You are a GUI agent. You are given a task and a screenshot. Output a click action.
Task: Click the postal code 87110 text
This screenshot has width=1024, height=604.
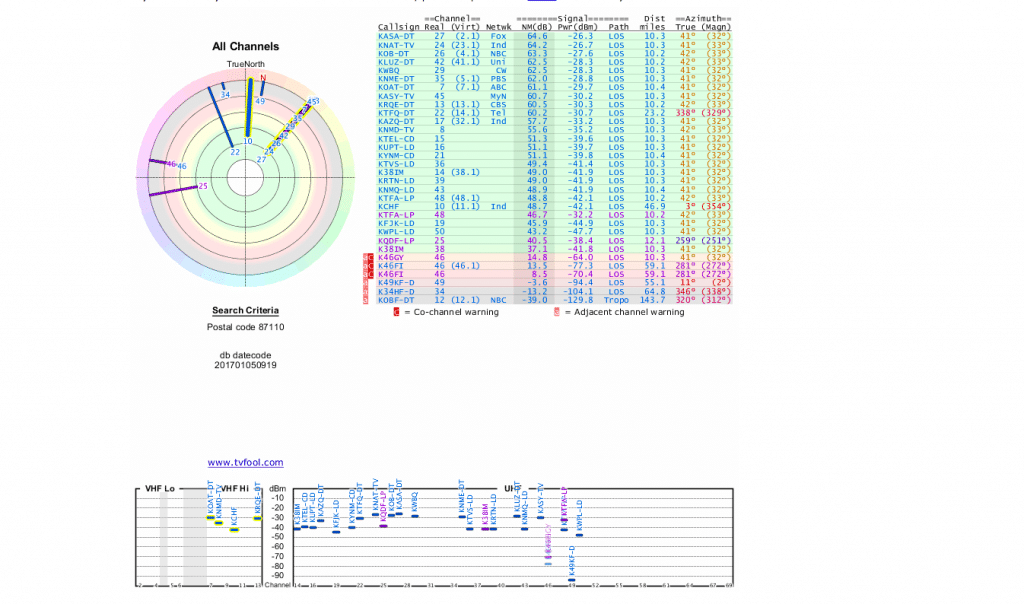pyautogui.click(x=247, y=329)
